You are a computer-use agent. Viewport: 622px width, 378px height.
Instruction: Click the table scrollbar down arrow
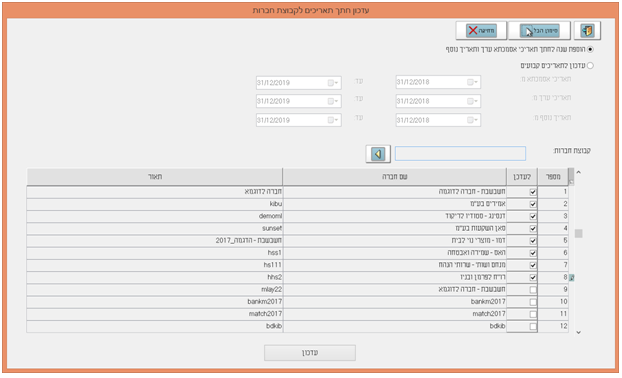pyautogui.click(x=578, y=332)
